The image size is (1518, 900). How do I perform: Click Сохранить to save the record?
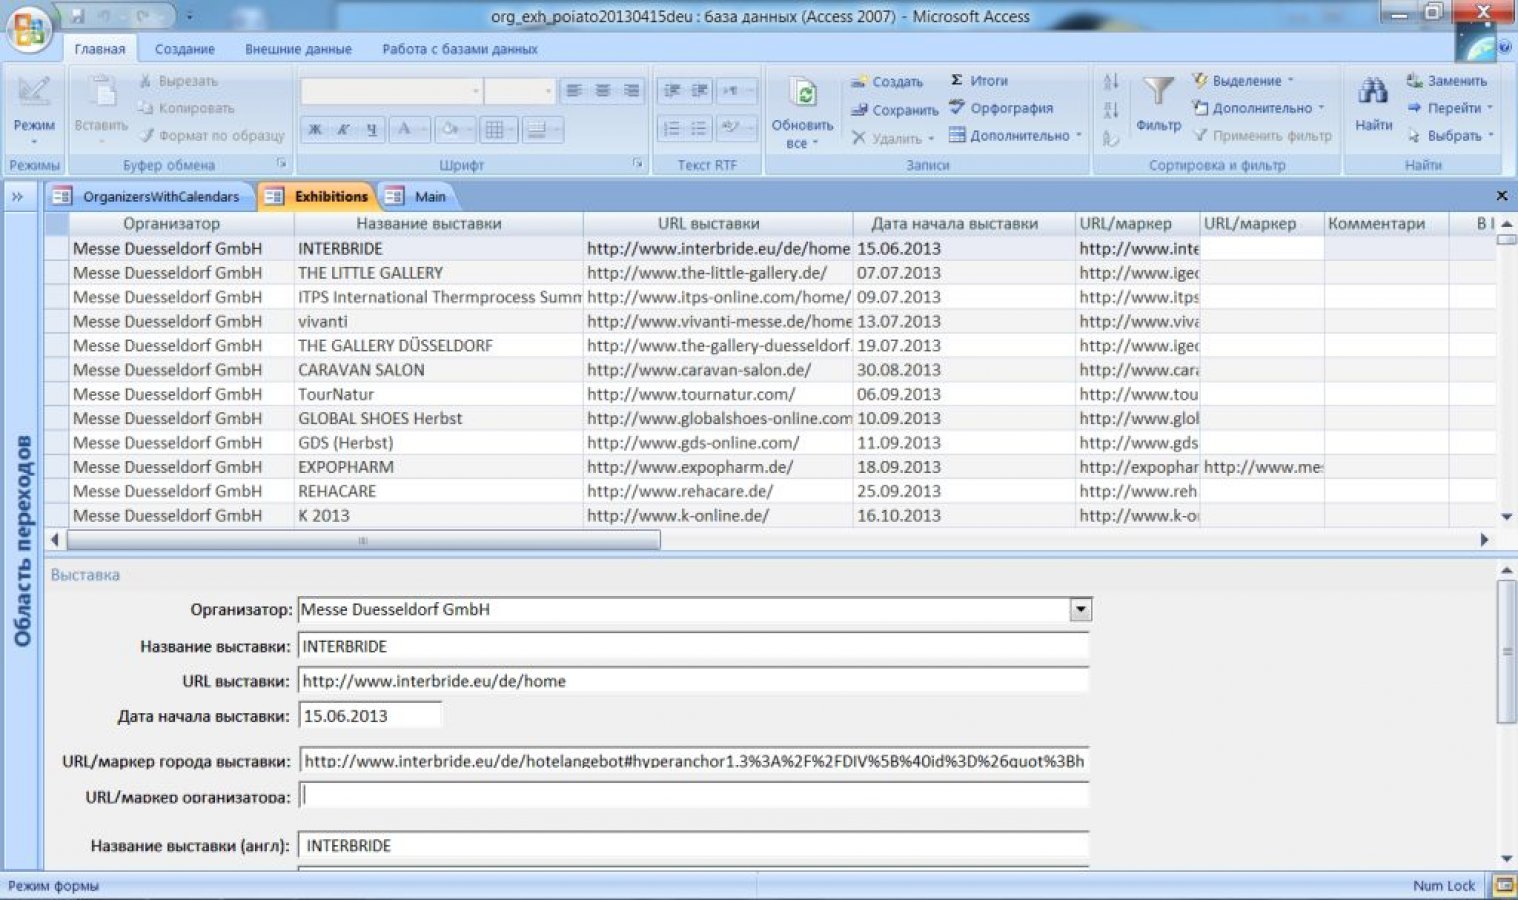click(895, 109)
